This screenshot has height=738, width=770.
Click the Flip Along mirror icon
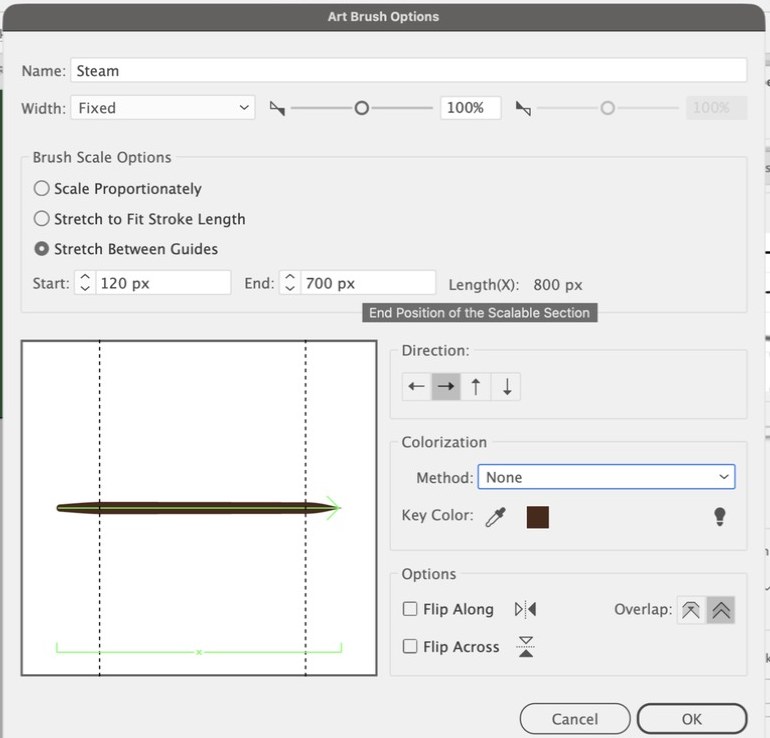pyautogui.click(x=525, y=609)
